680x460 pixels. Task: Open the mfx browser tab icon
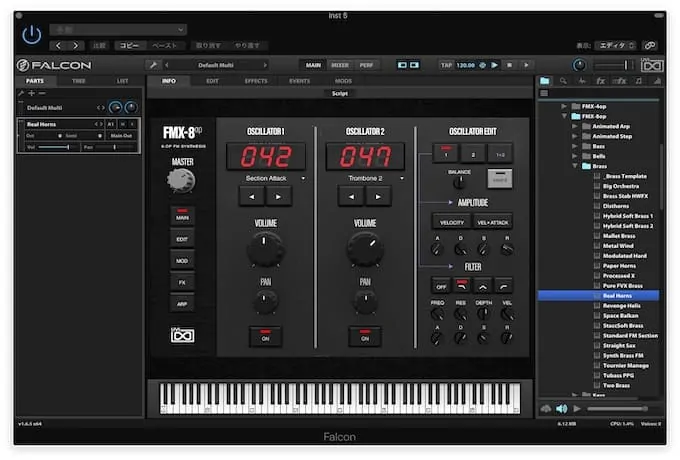coord(619,81)
